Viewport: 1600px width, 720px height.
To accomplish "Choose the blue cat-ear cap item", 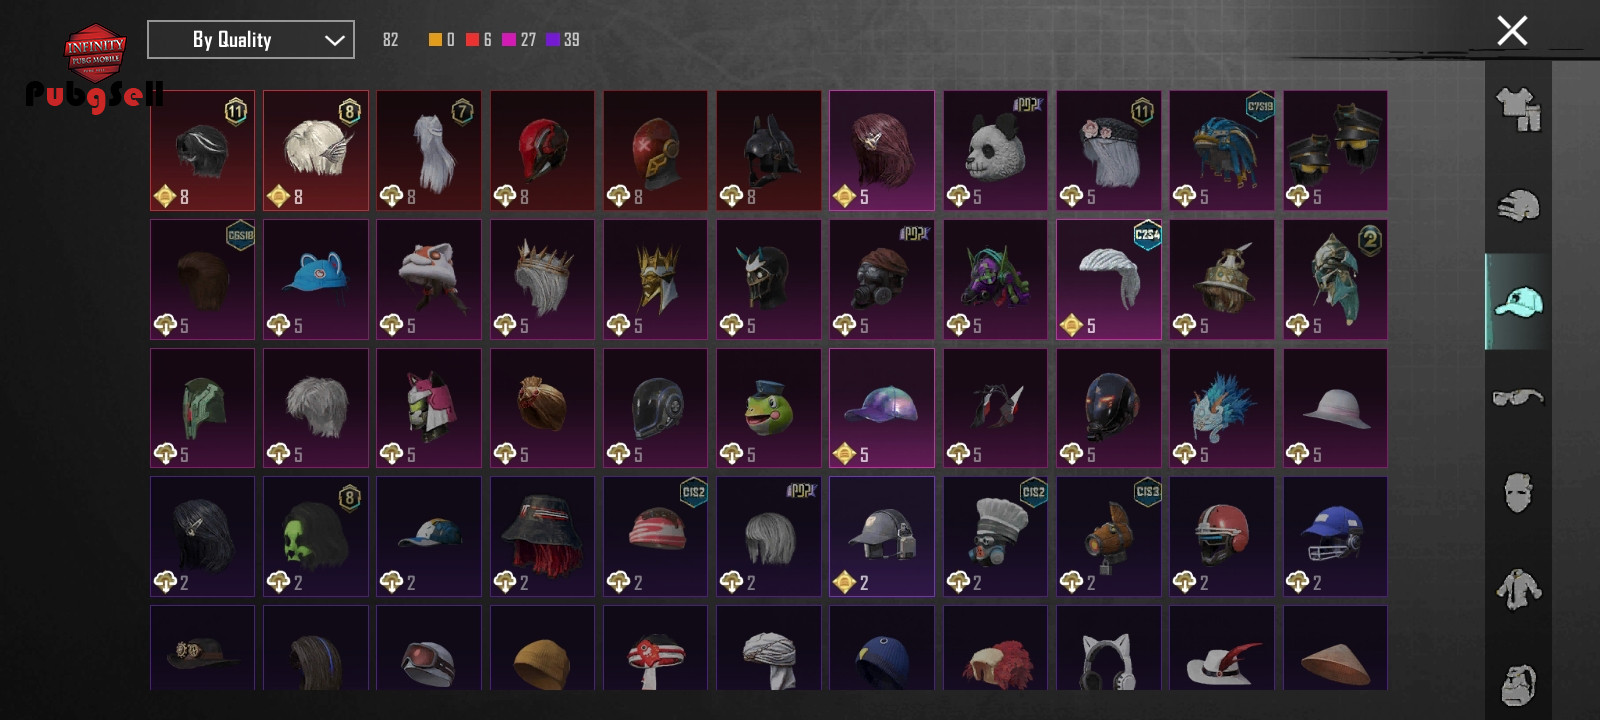I will pyautogui.click(x=315, y=280).
